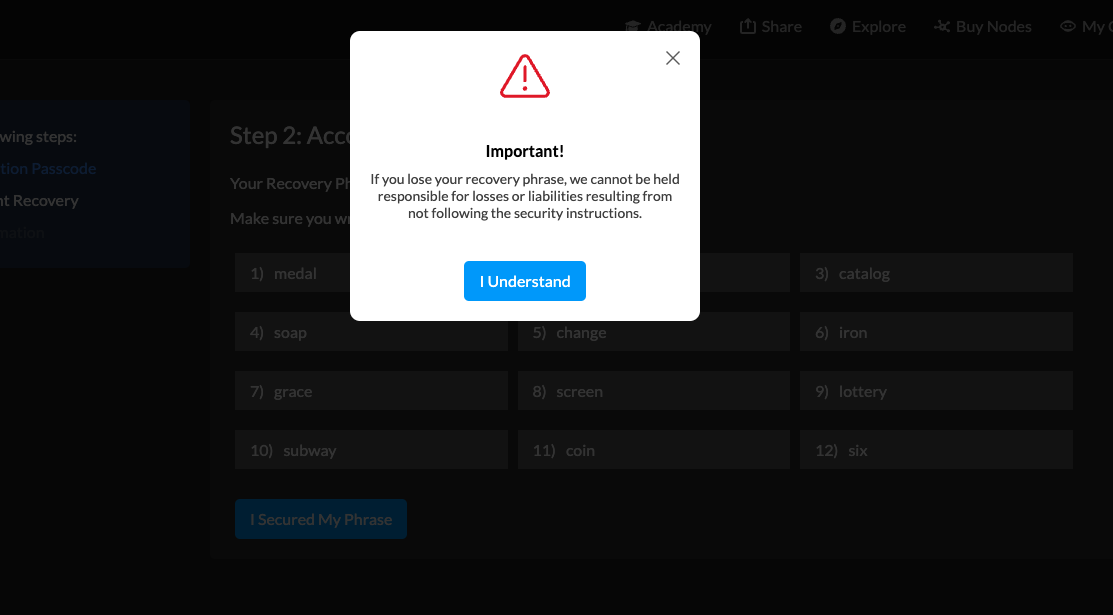Select the Passcode step link in the sidebar

tap(48, 168)
